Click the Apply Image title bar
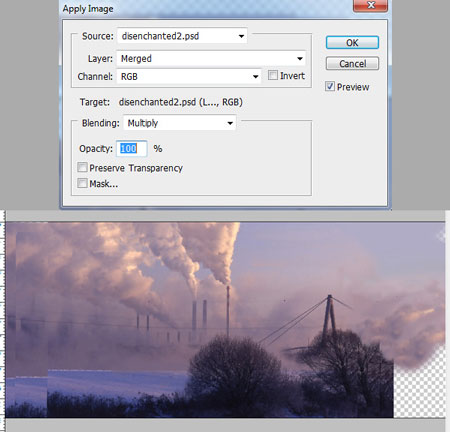Image resolution: width=450 pixels, height=432 pixels. 207,8
